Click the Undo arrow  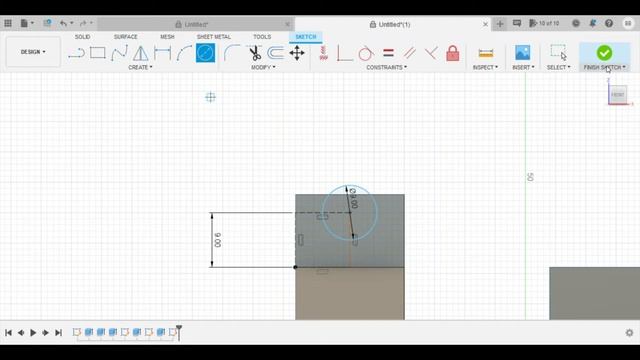(x=63, y=23)
